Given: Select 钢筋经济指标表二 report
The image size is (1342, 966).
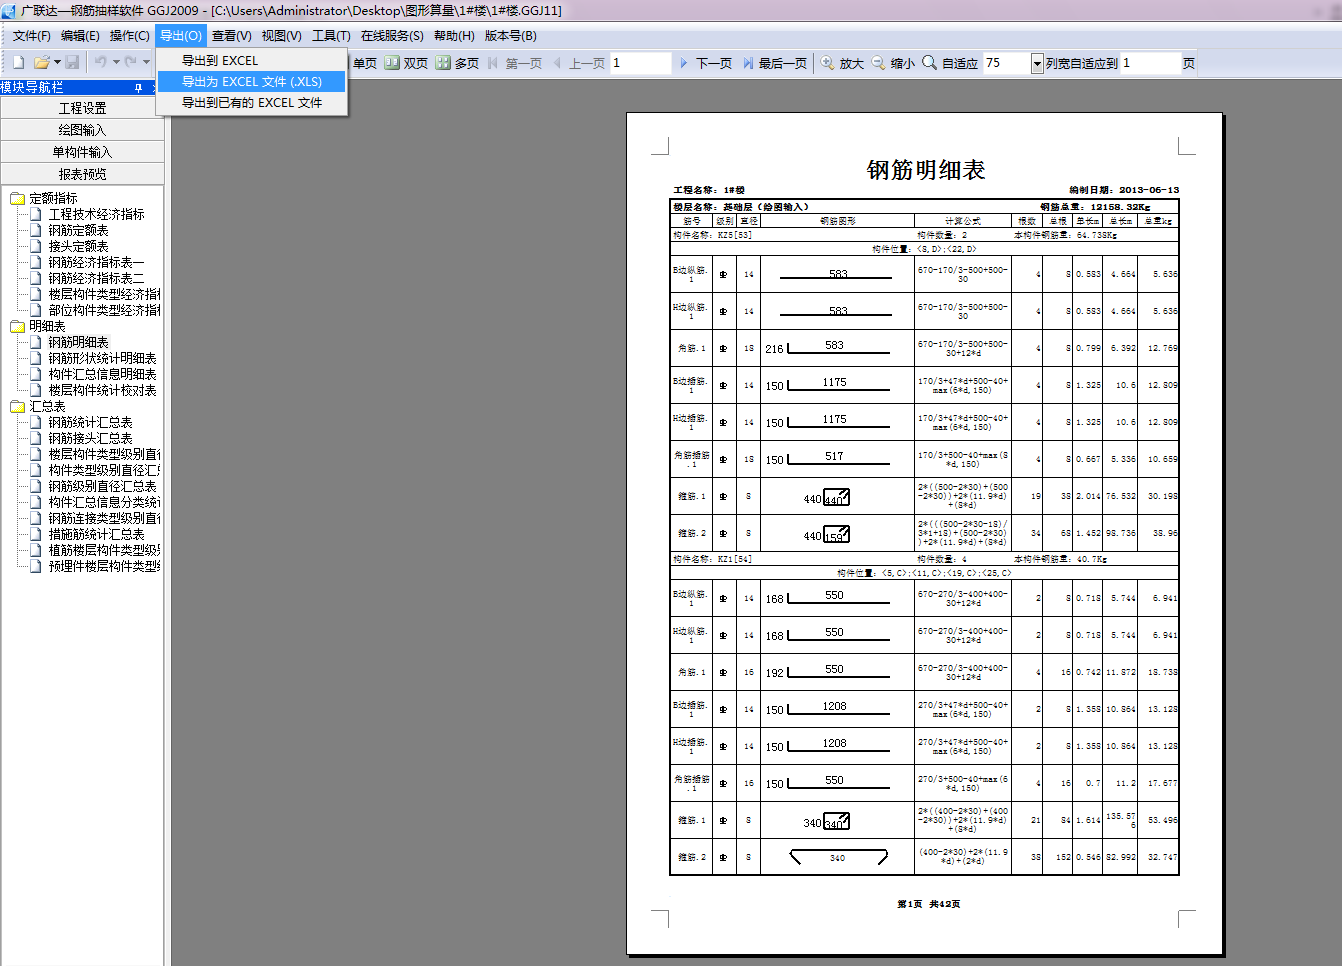Looking at the screenshot, I should click(x=96, y=279).
